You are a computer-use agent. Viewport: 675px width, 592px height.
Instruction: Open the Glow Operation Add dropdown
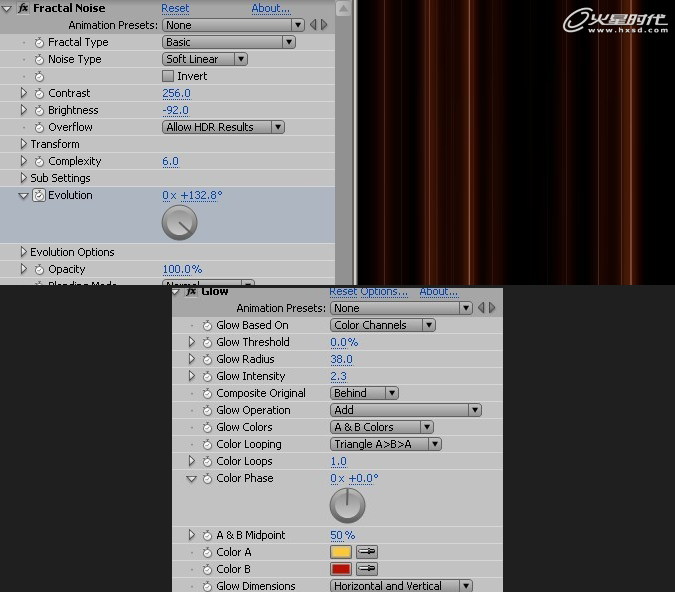pyautogui.click(x=406, y=410)
